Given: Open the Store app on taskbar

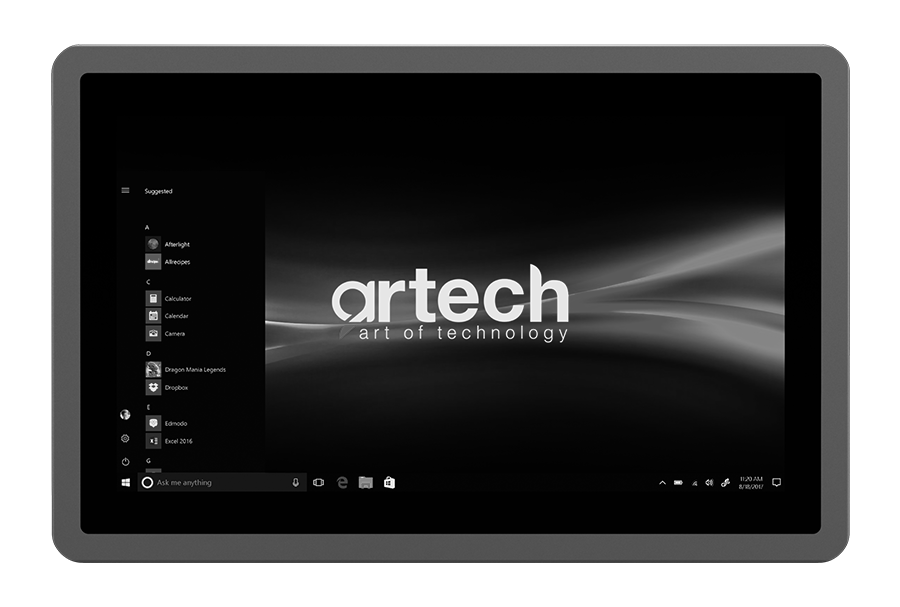Looking at the screenshot, I should click(389, 483).
